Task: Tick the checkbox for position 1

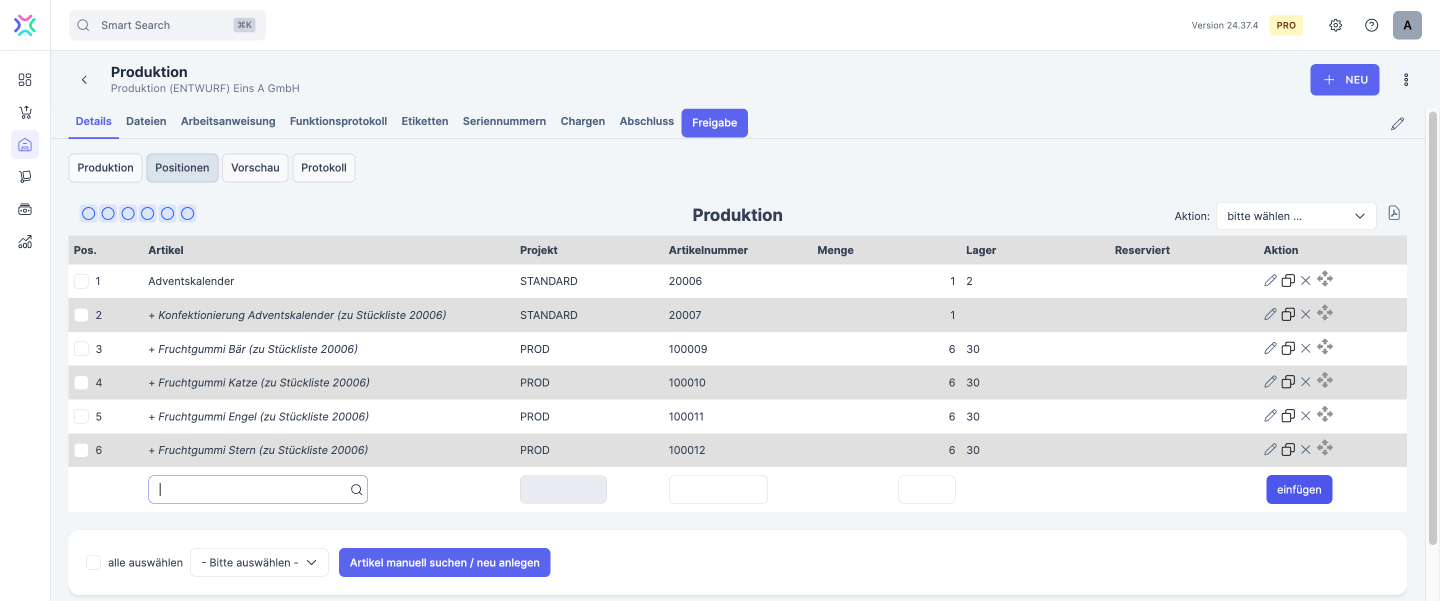Action: pyautogui.click(x=81, y=282)
